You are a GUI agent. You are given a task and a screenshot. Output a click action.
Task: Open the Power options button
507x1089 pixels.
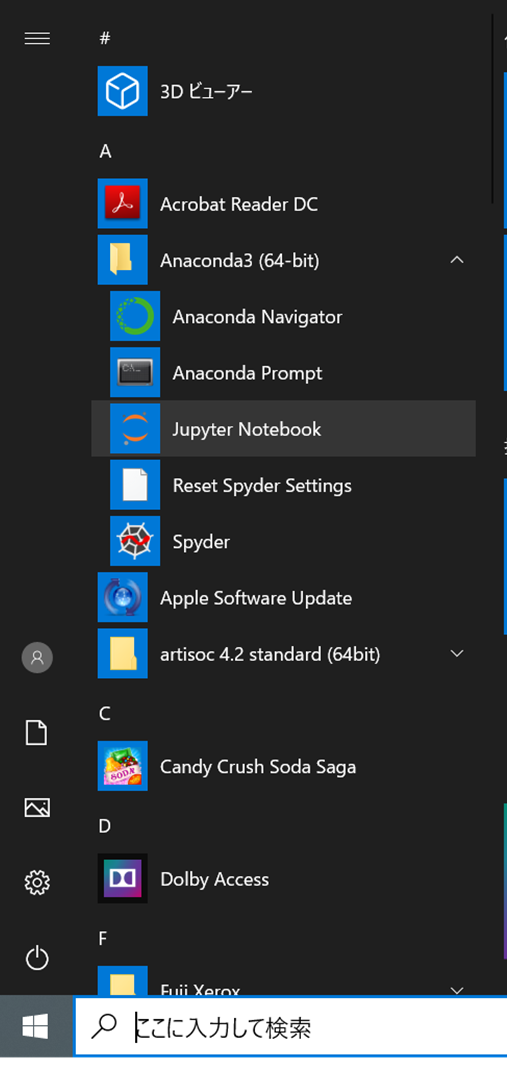coord(37,958)
